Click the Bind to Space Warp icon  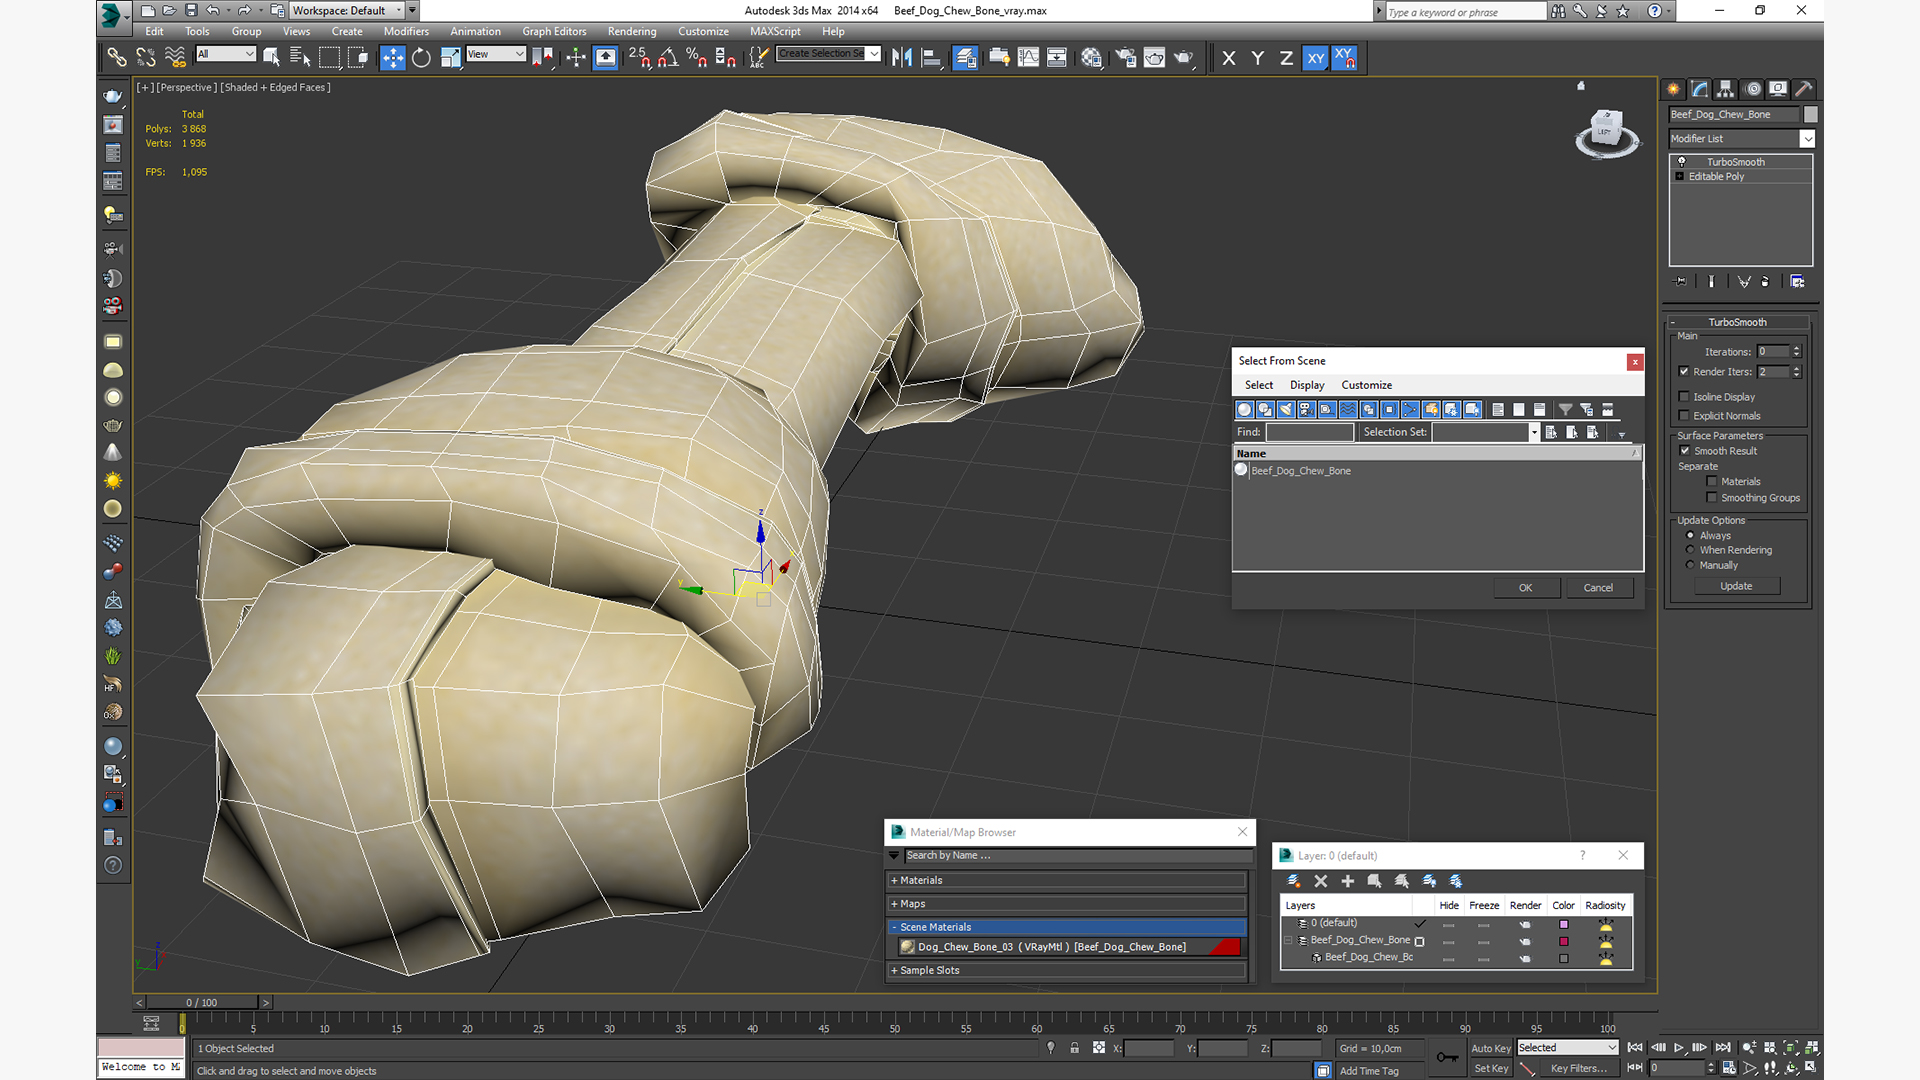(x=175, y=58)
